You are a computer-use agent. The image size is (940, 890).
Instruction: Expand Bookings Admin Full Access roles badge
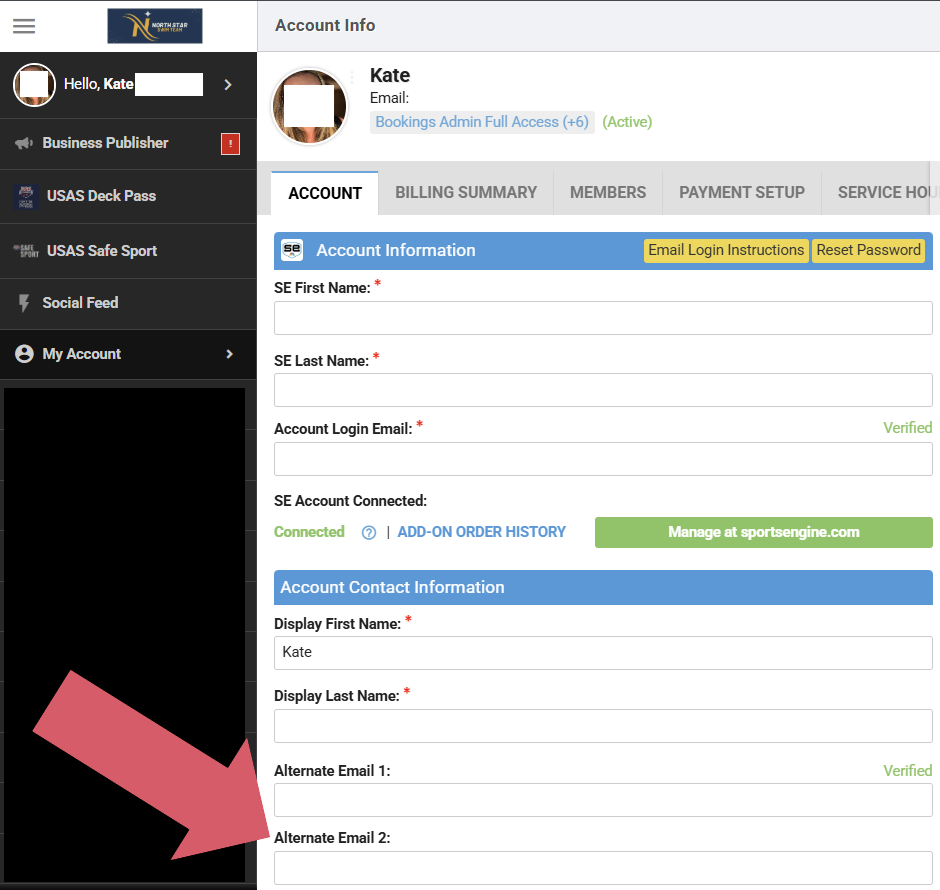click(482, 122)
